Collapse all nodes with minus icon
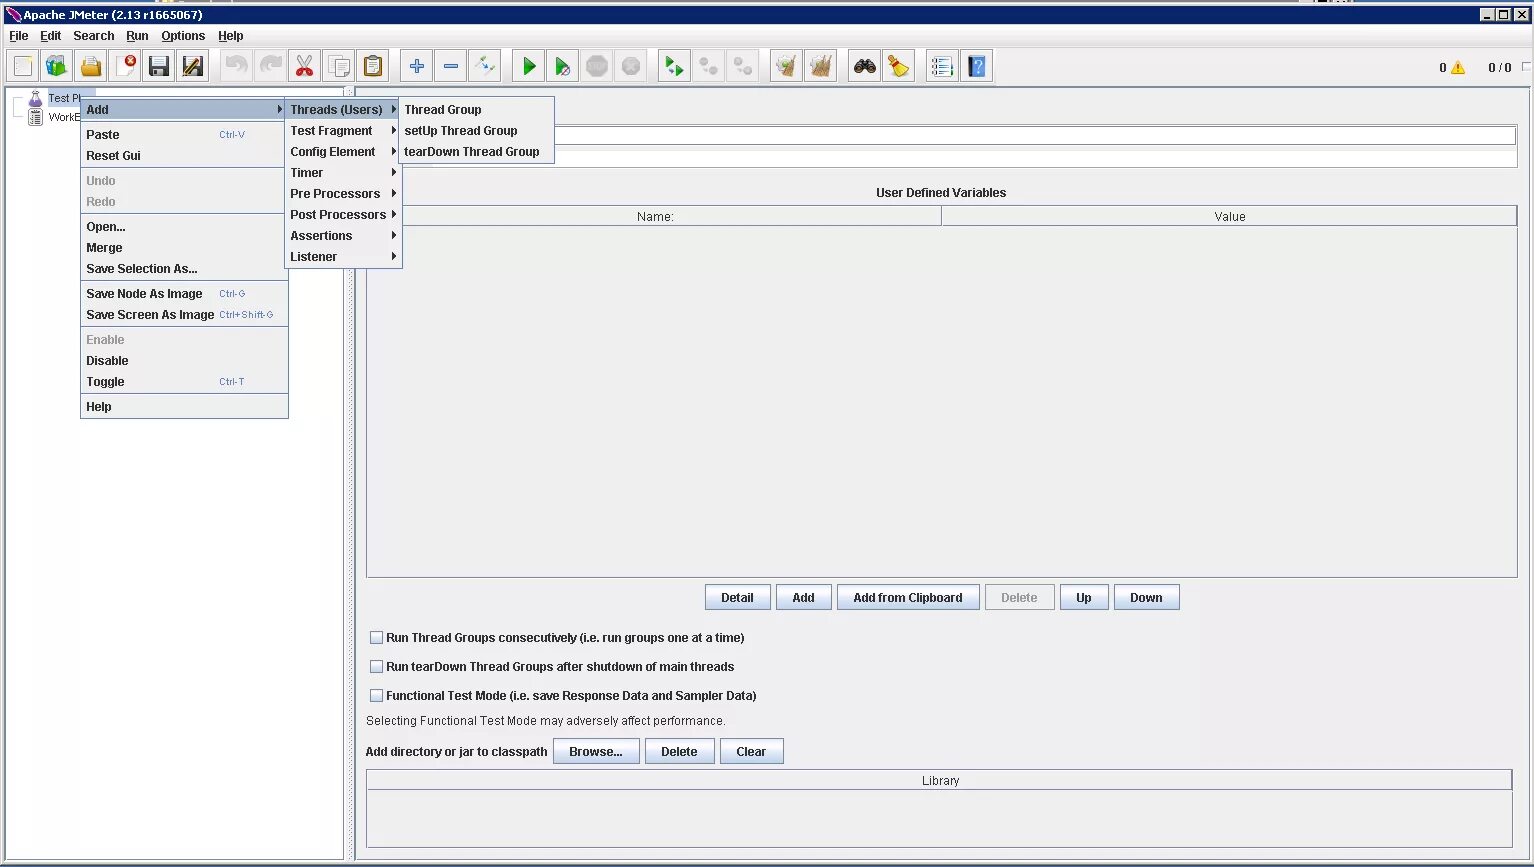 [x=450, y=67]
